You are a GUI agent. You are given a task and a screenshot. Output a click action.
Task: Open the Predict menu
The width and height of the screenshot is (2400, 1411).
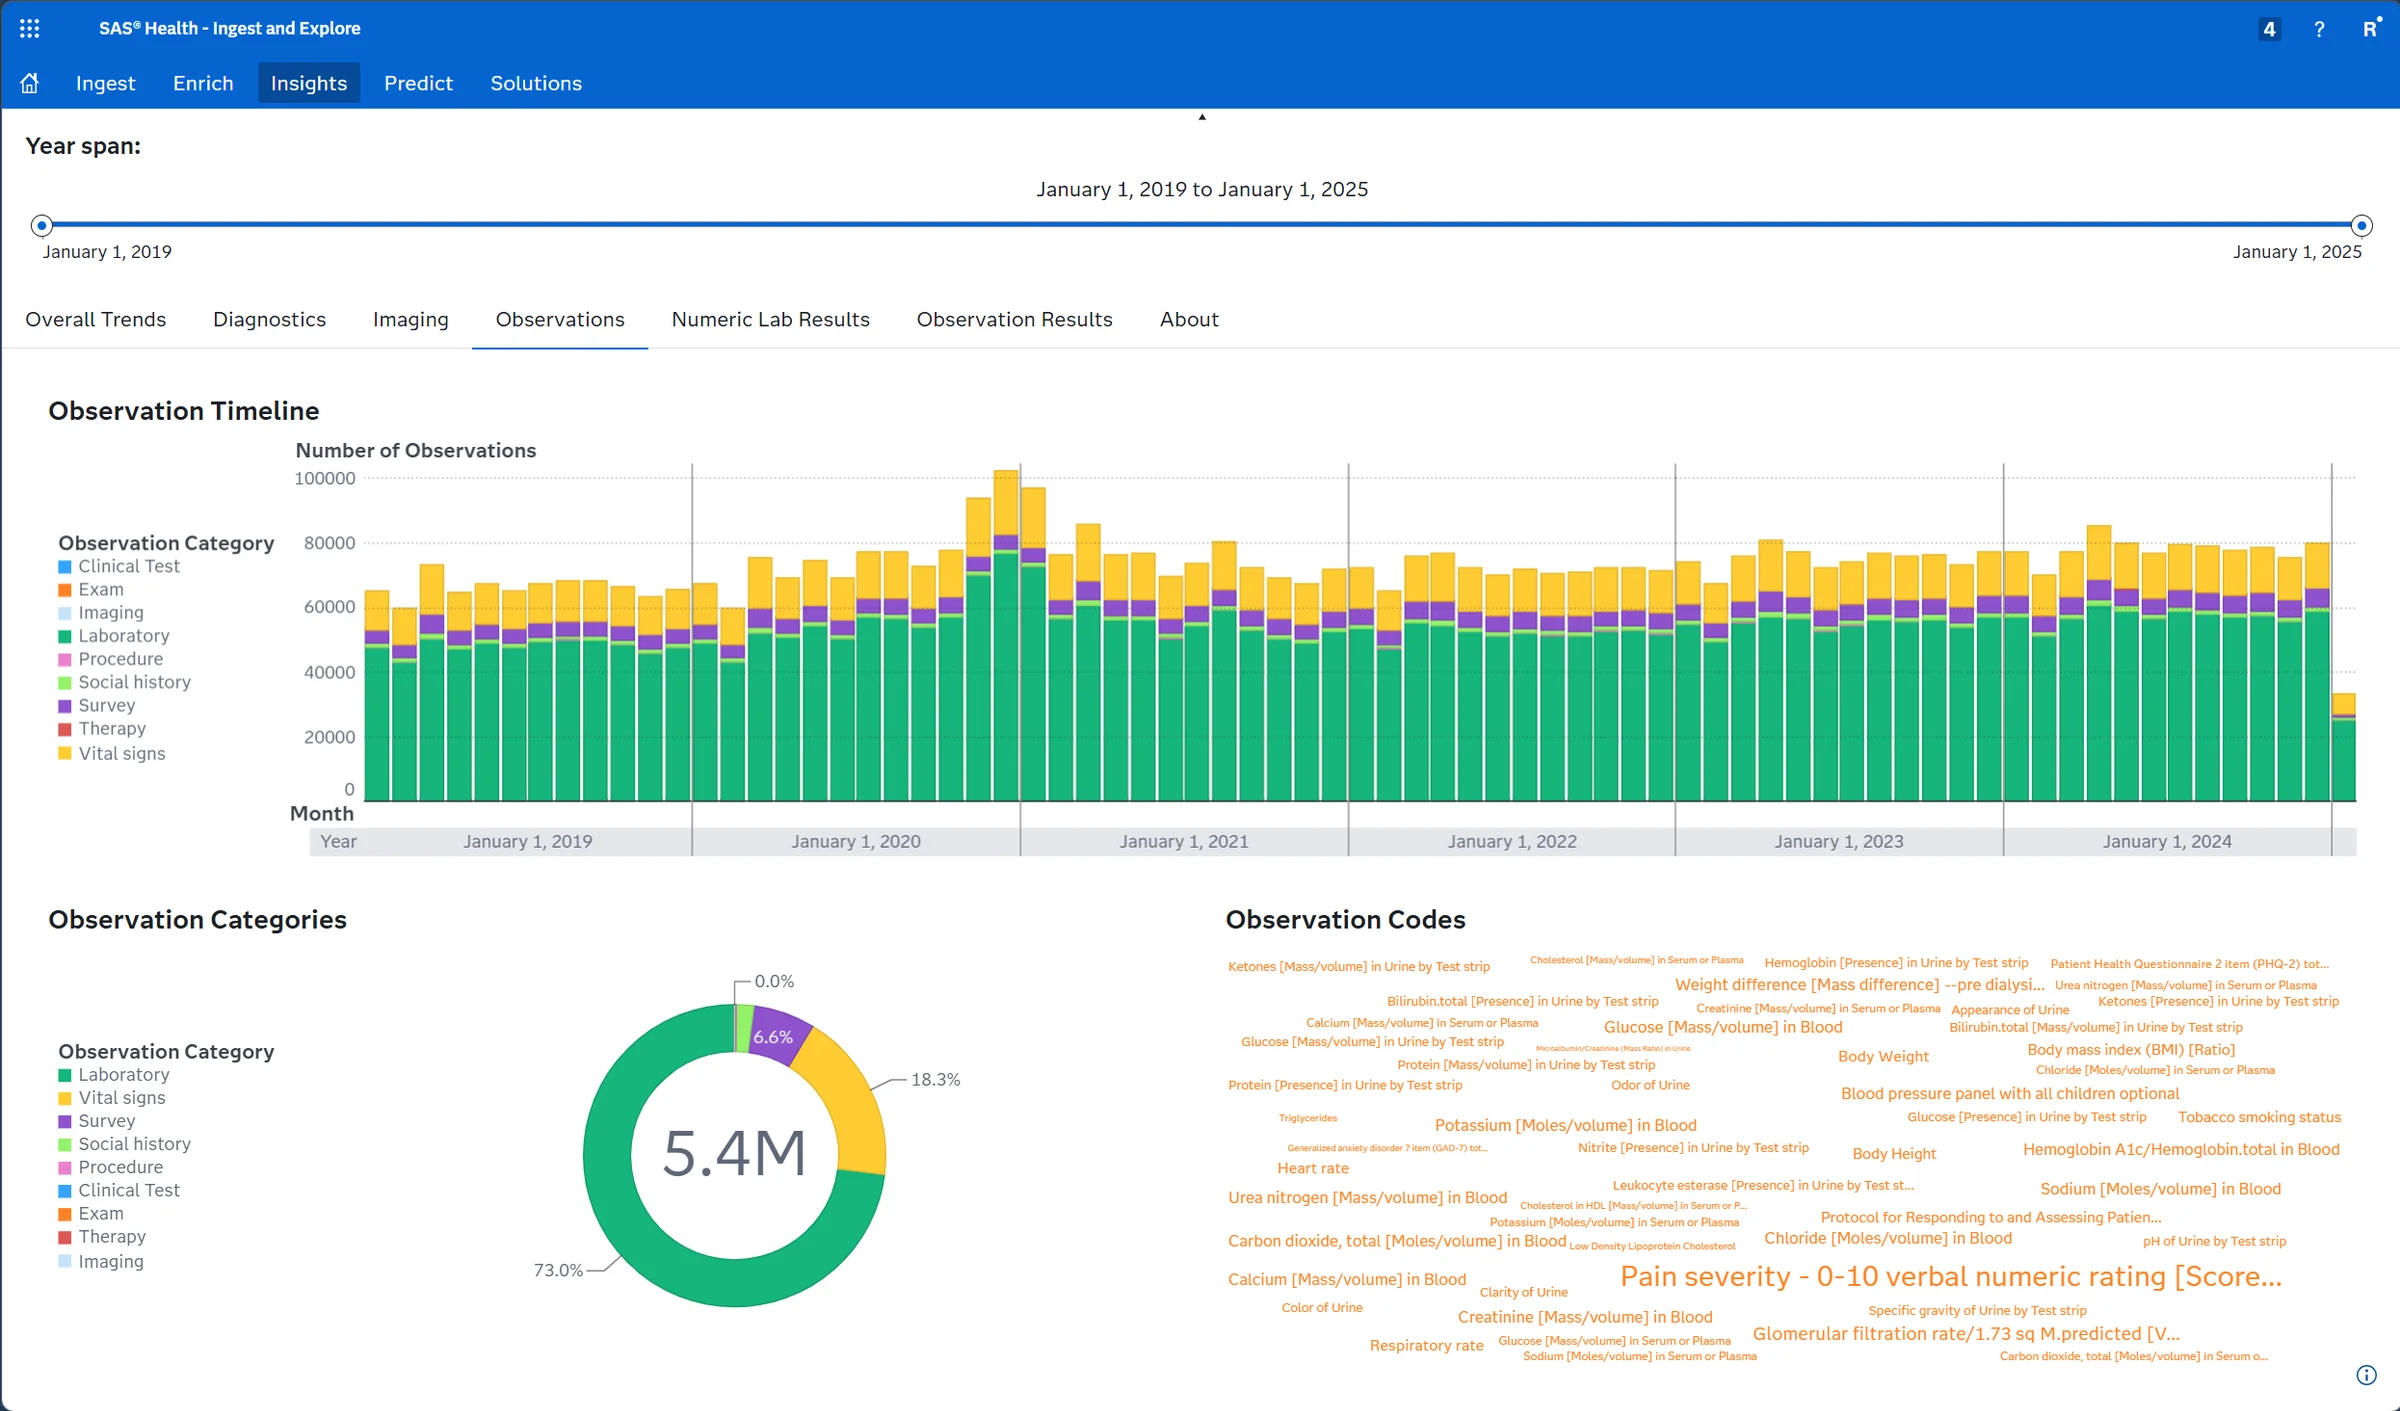[418, 83]
